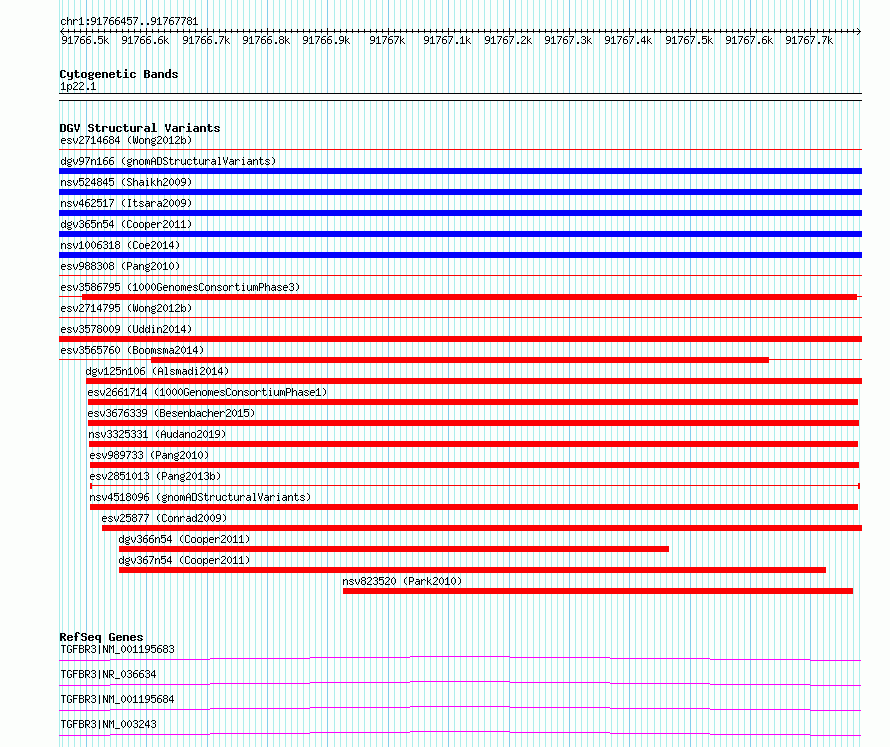Select the nsv524845 (Shaikh2009) label
Viewport: 890px width, 747px height.
tap(126, 182)
